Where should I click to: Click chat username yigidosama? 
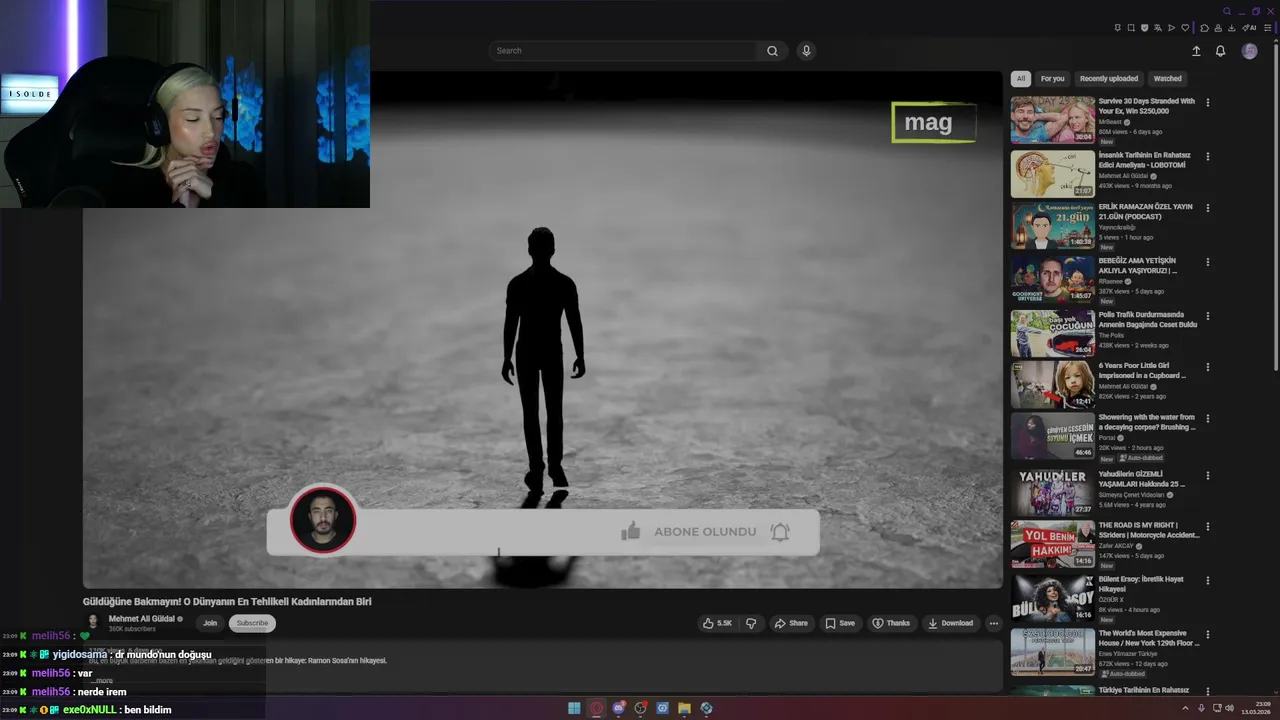(x=80, y=655)
